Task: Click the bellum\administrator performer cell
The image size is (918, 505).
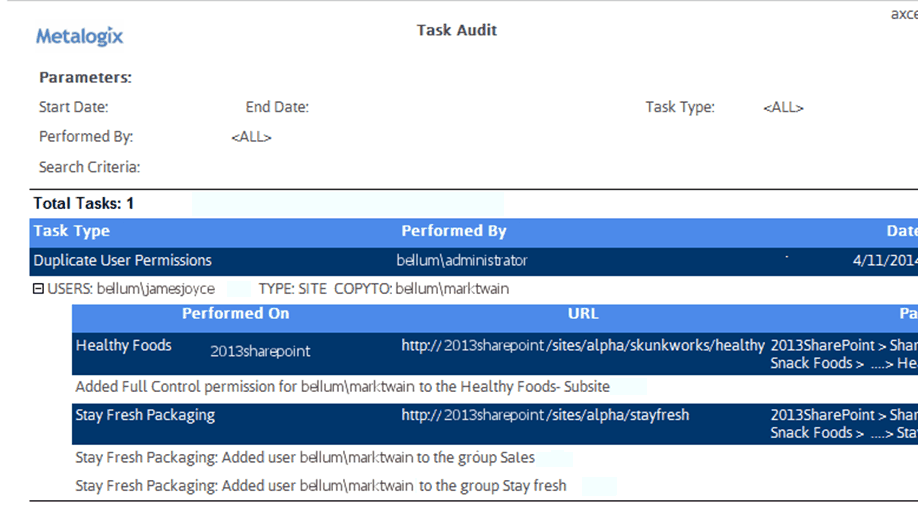Action: (461, 261)
